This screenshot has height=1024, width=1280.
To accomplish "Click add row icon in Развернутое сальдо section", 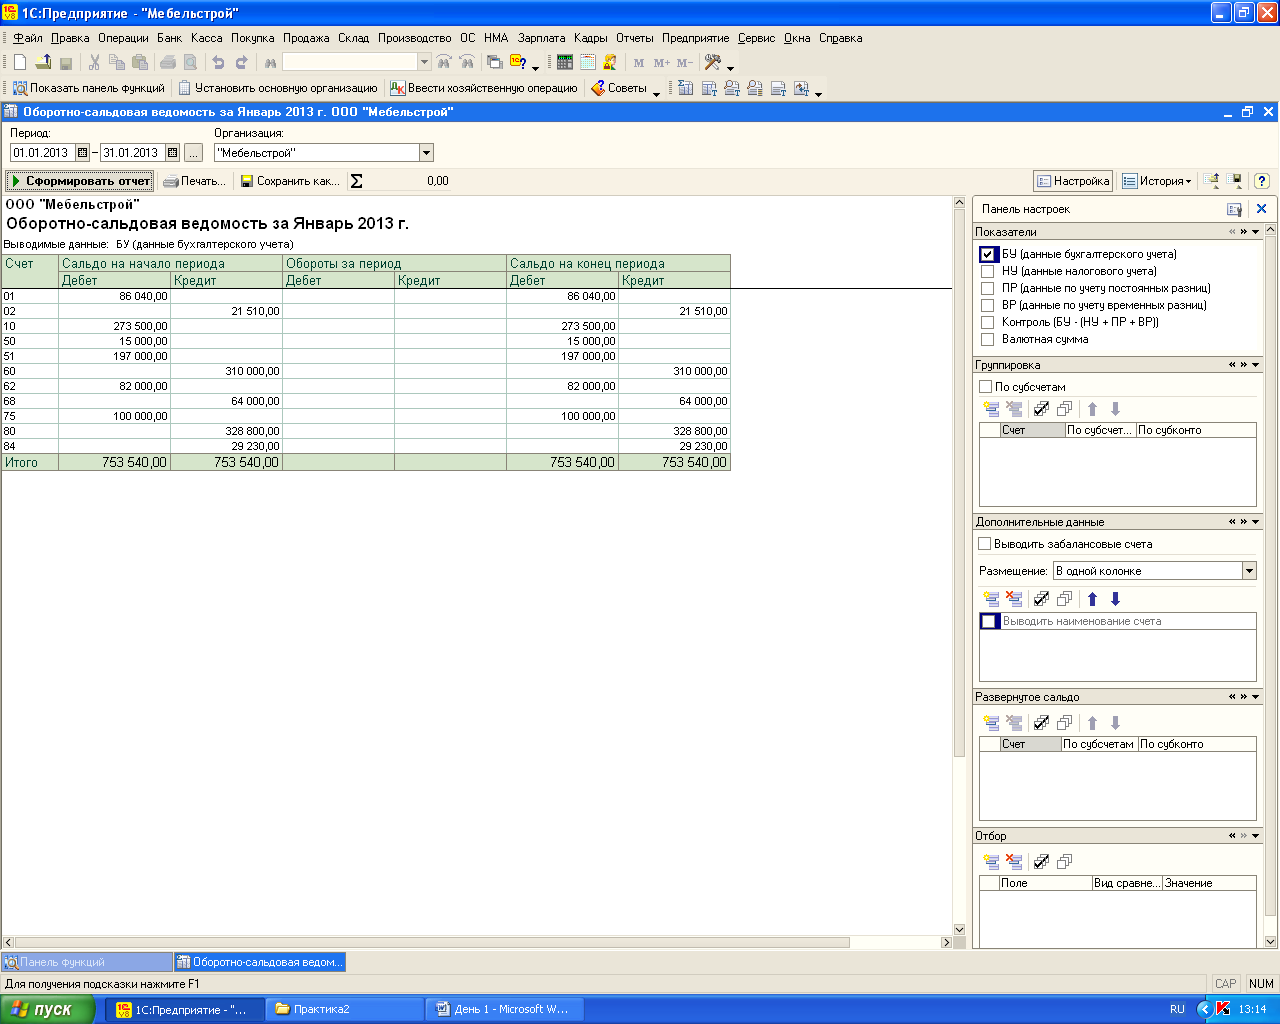I will (991, 723).
